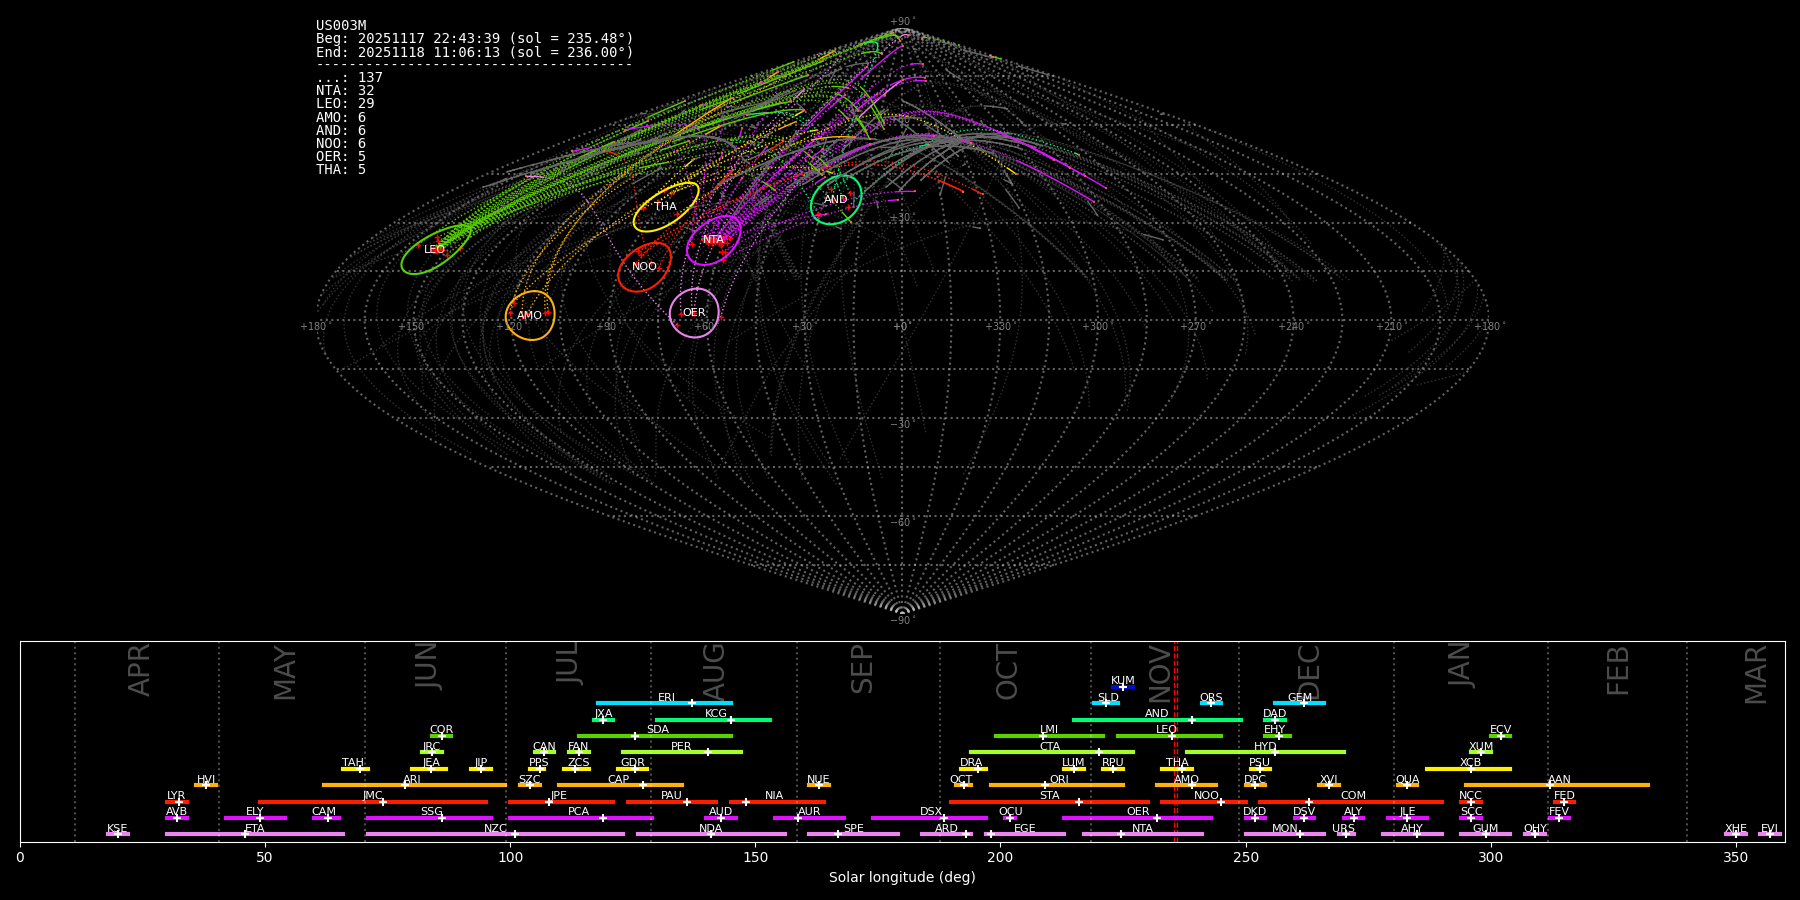
Task: Click the MAR month label in the timeline
Action: click(1756, 674)
